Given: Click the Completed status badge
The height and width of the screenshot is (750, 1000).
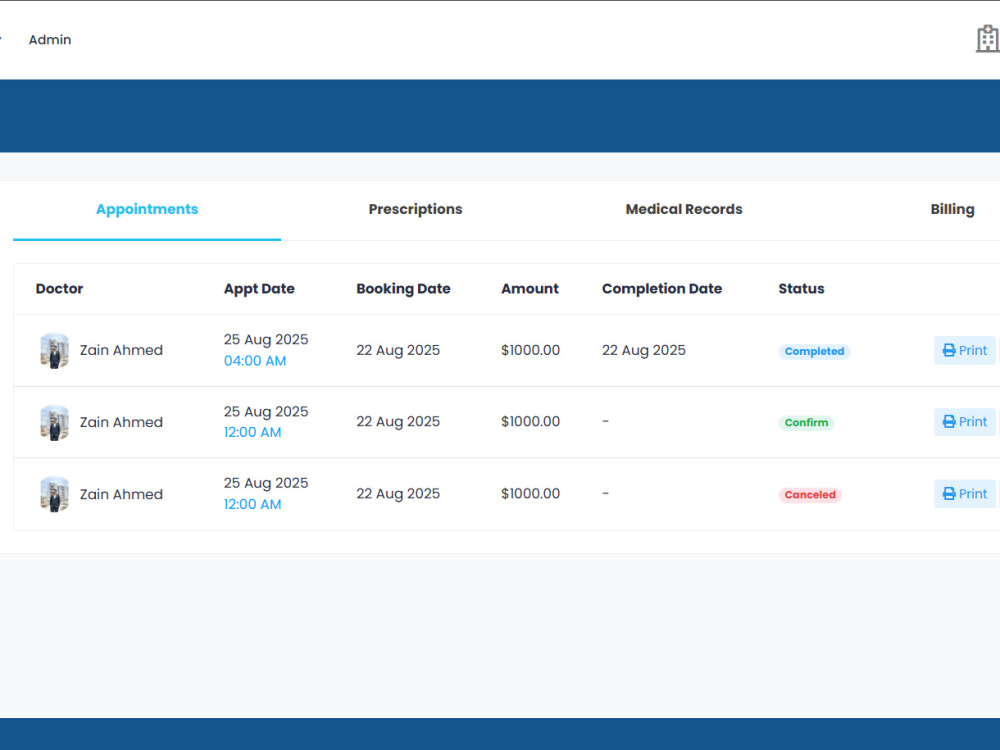Looking at the screenshot, I should (x=814, y=351).
